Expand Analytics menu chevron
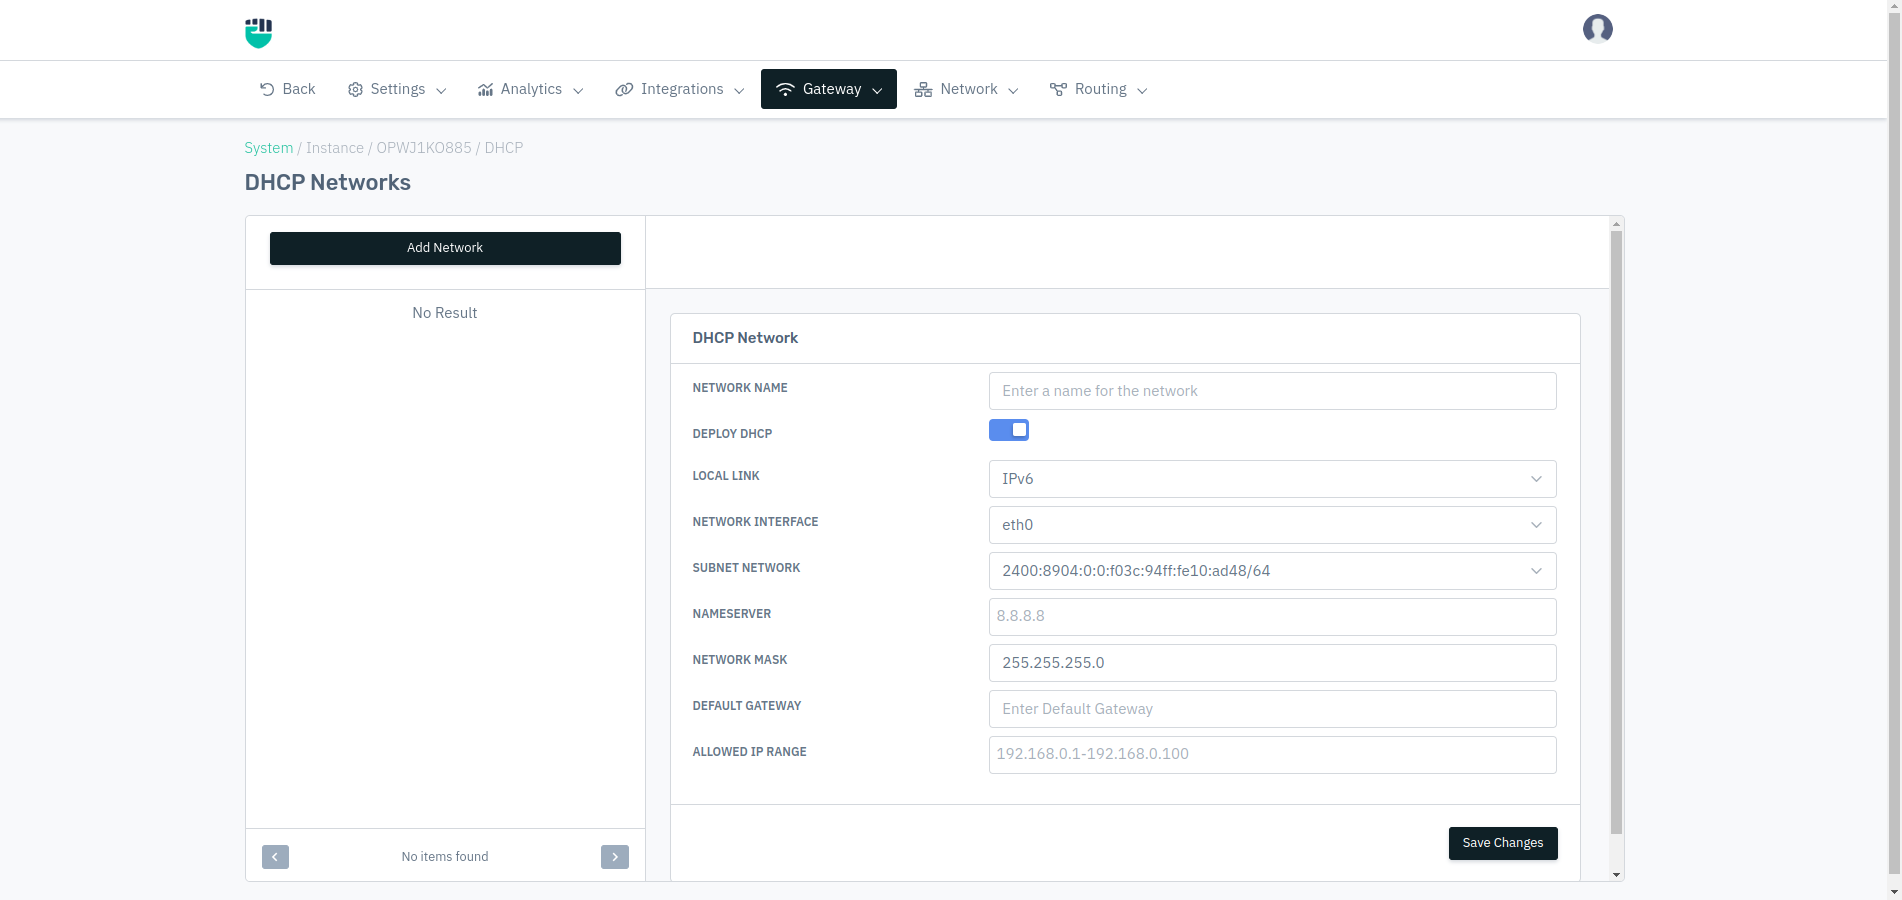1902x900 pixels. point(578,90)
